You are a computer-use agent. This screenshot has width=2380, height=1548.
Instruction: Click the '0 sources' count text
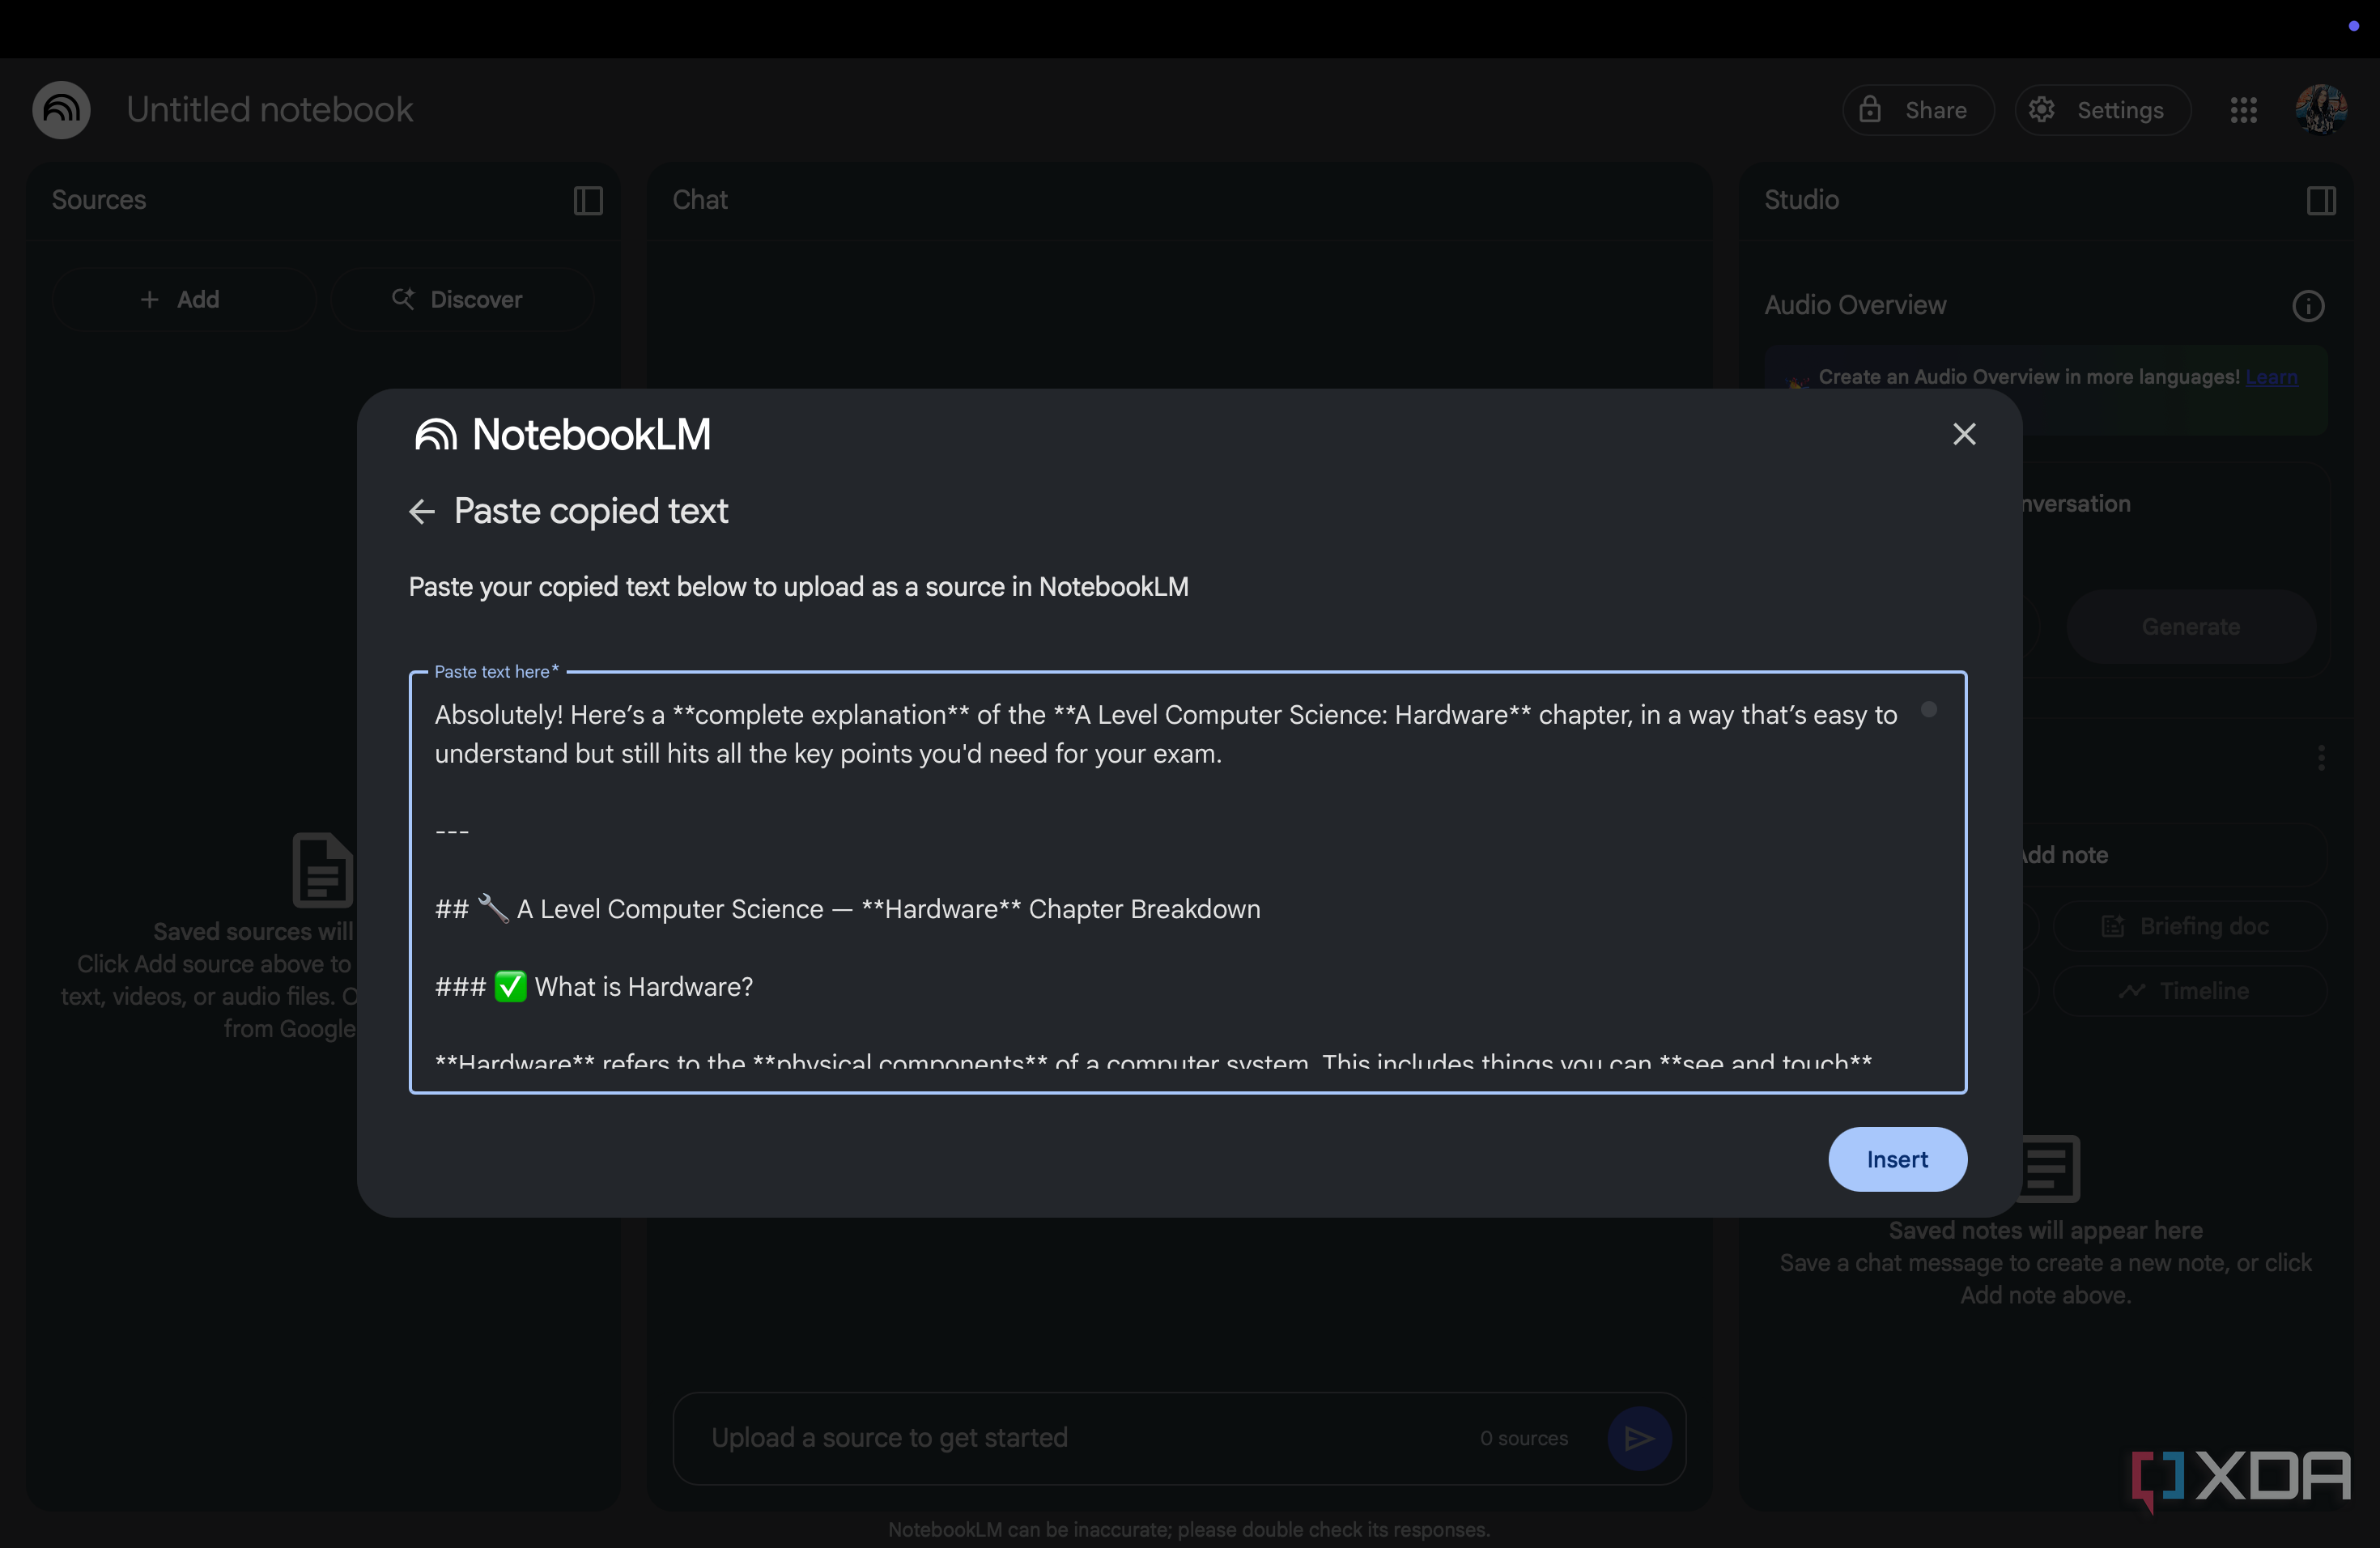tap(1524, 1438)
